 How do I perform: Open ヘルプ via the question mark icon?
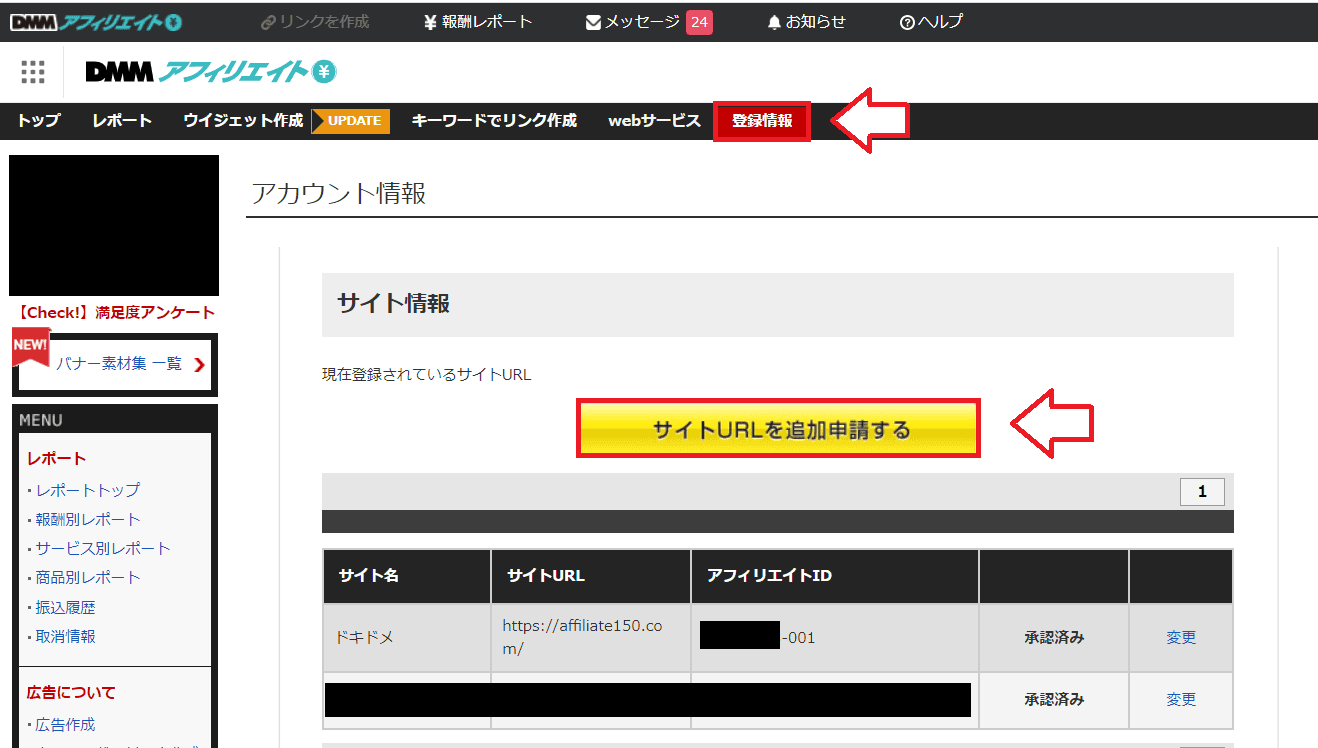point(906,21)
